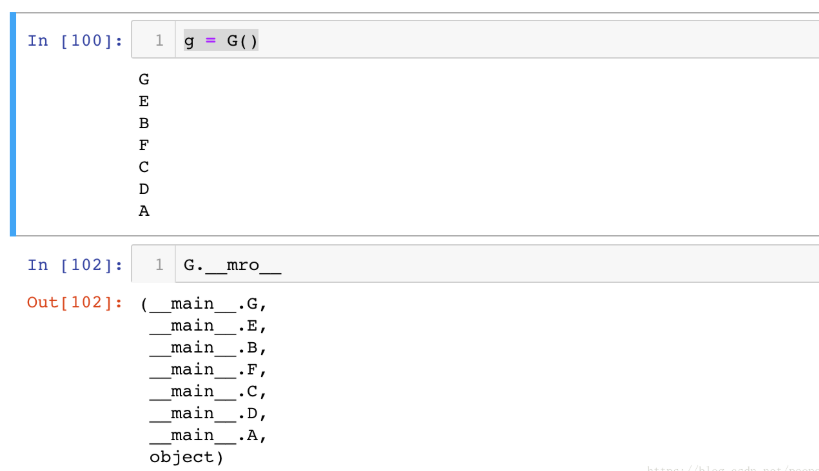Click output line 'B' under cell 100
Screen dimensions: 819x471
[x=144, y=123]
